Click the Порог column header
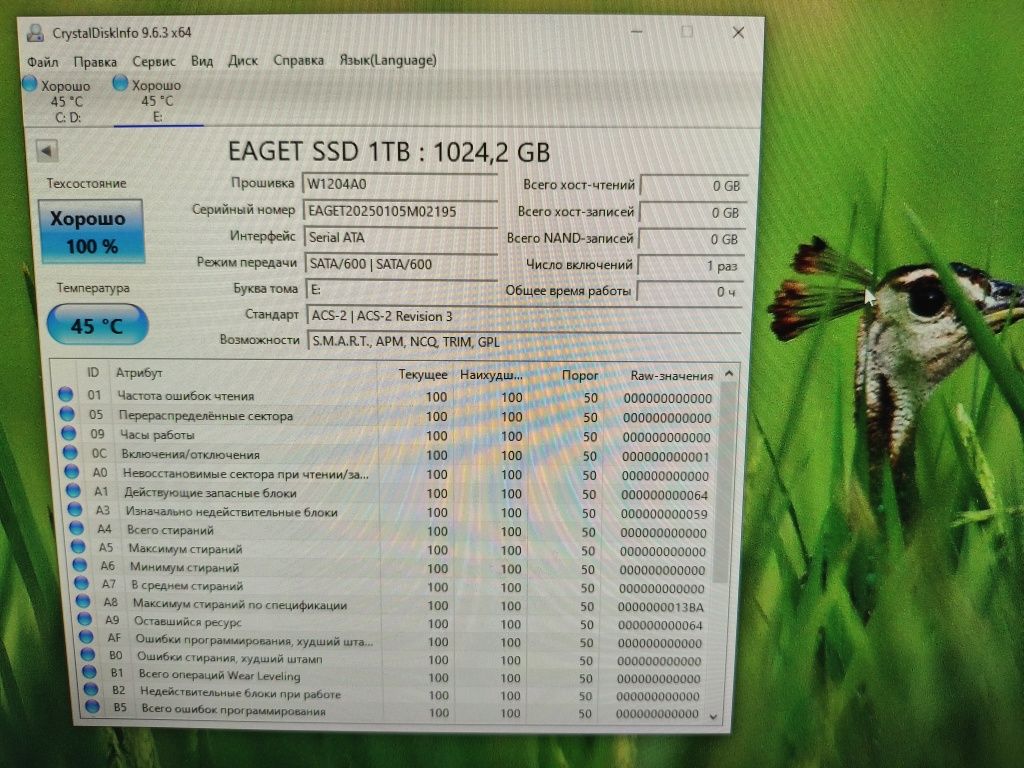The height and width of the screenshot is (768, 1024). coord(580,376)
